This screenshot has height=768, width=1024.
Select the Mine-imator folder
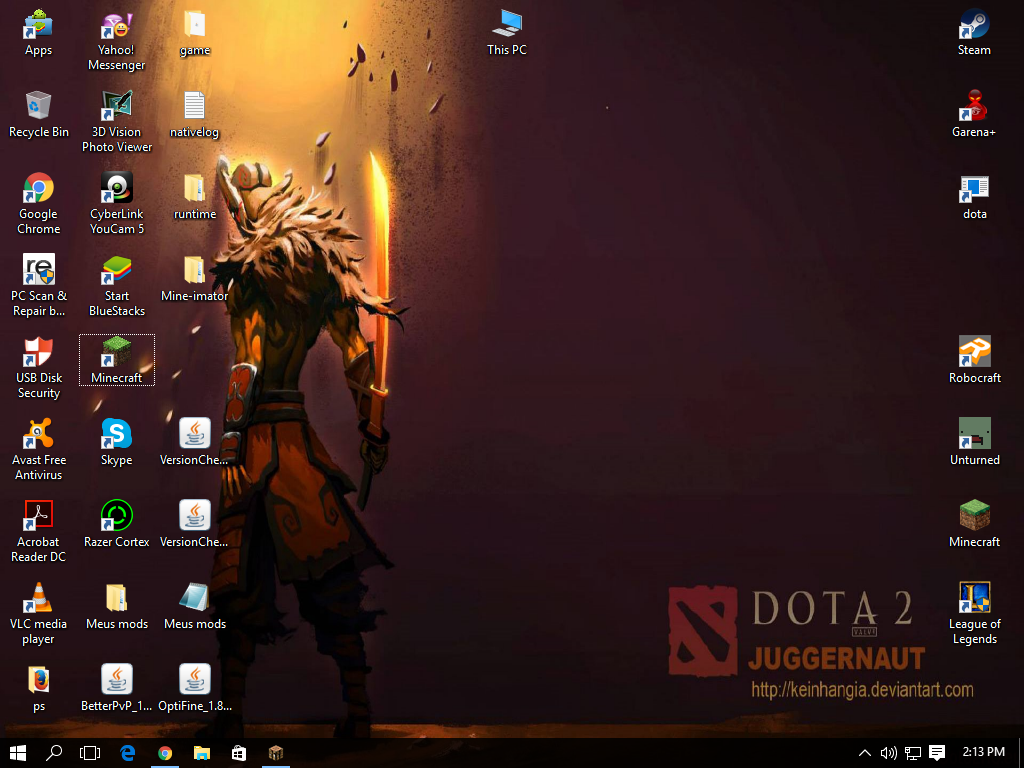(195, 279)
